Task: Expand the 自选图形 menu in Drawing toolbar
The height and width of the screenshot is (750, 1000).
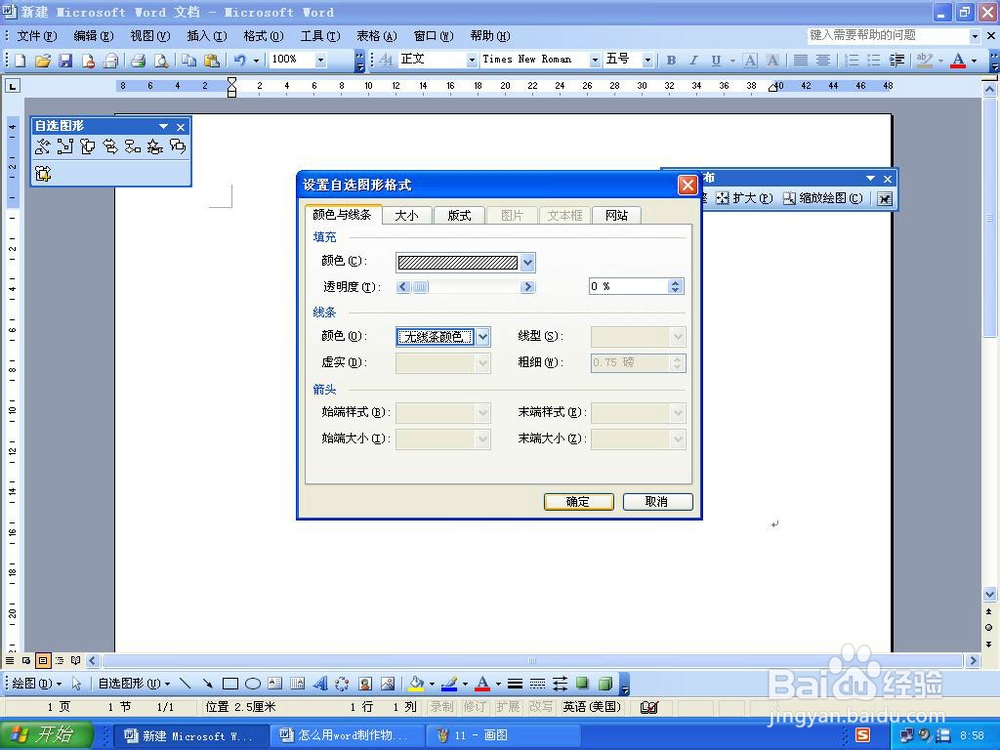Action: point(134,684)
